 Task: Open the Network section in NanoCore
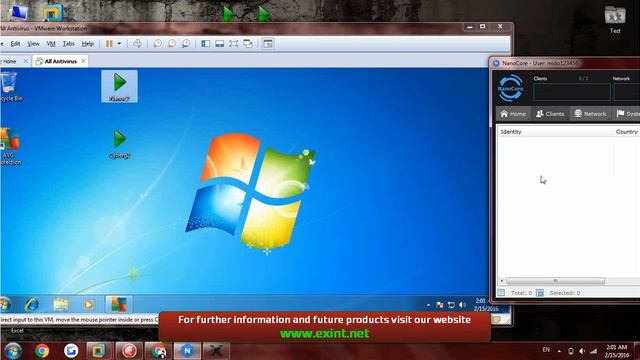point(590,114)
